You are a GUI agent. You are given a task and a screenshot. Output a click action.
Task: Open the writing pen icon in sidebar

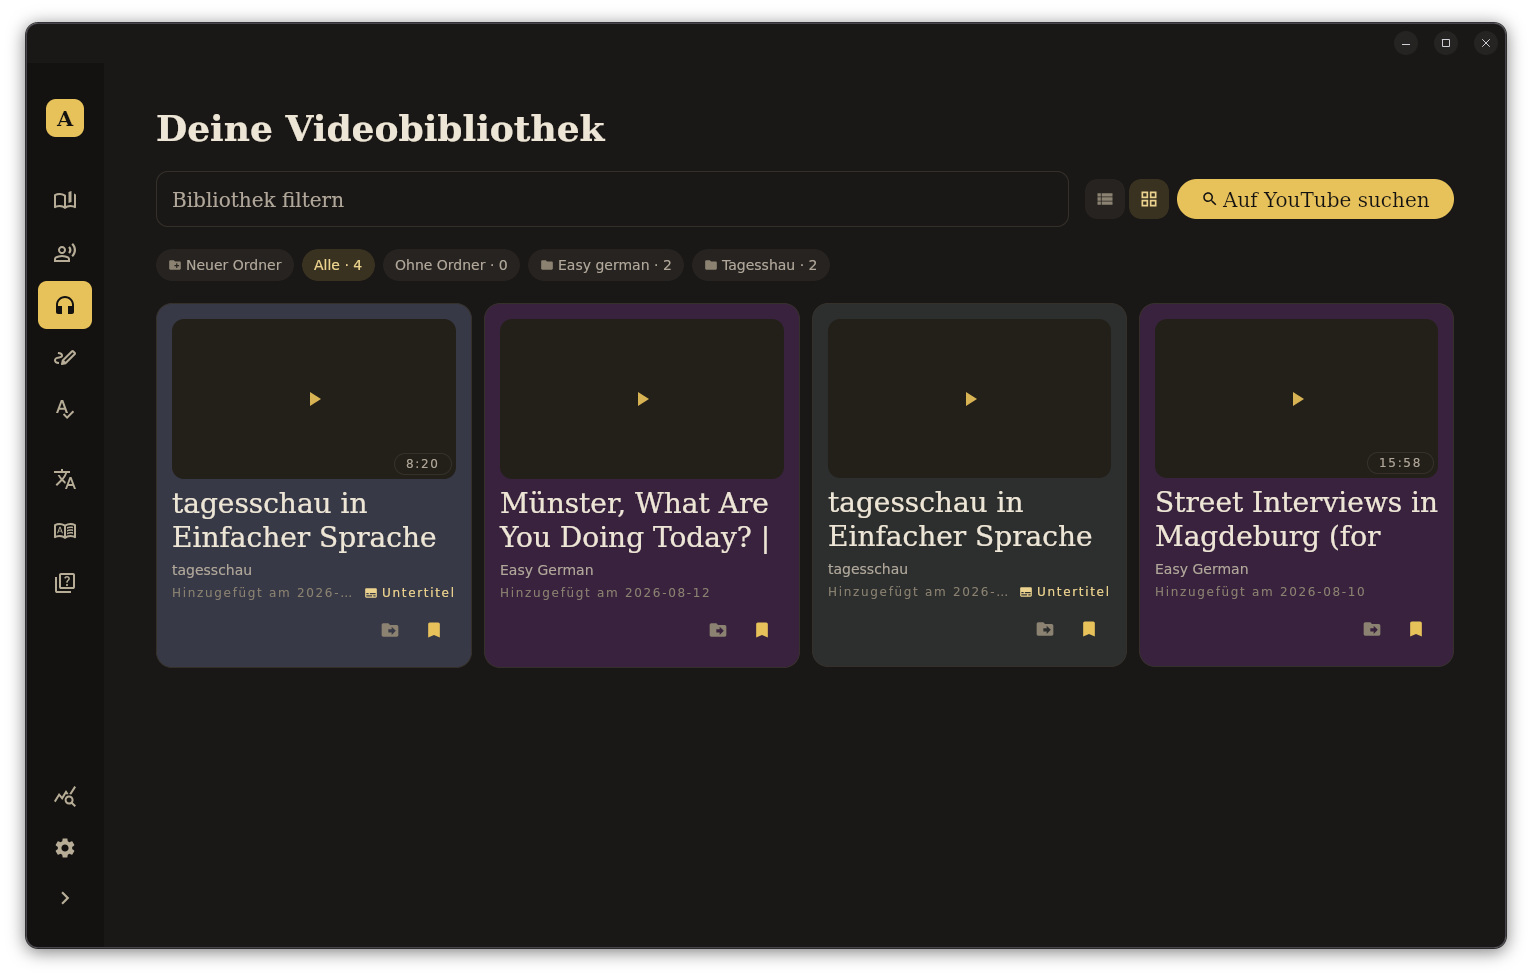[x=65, y=357]
